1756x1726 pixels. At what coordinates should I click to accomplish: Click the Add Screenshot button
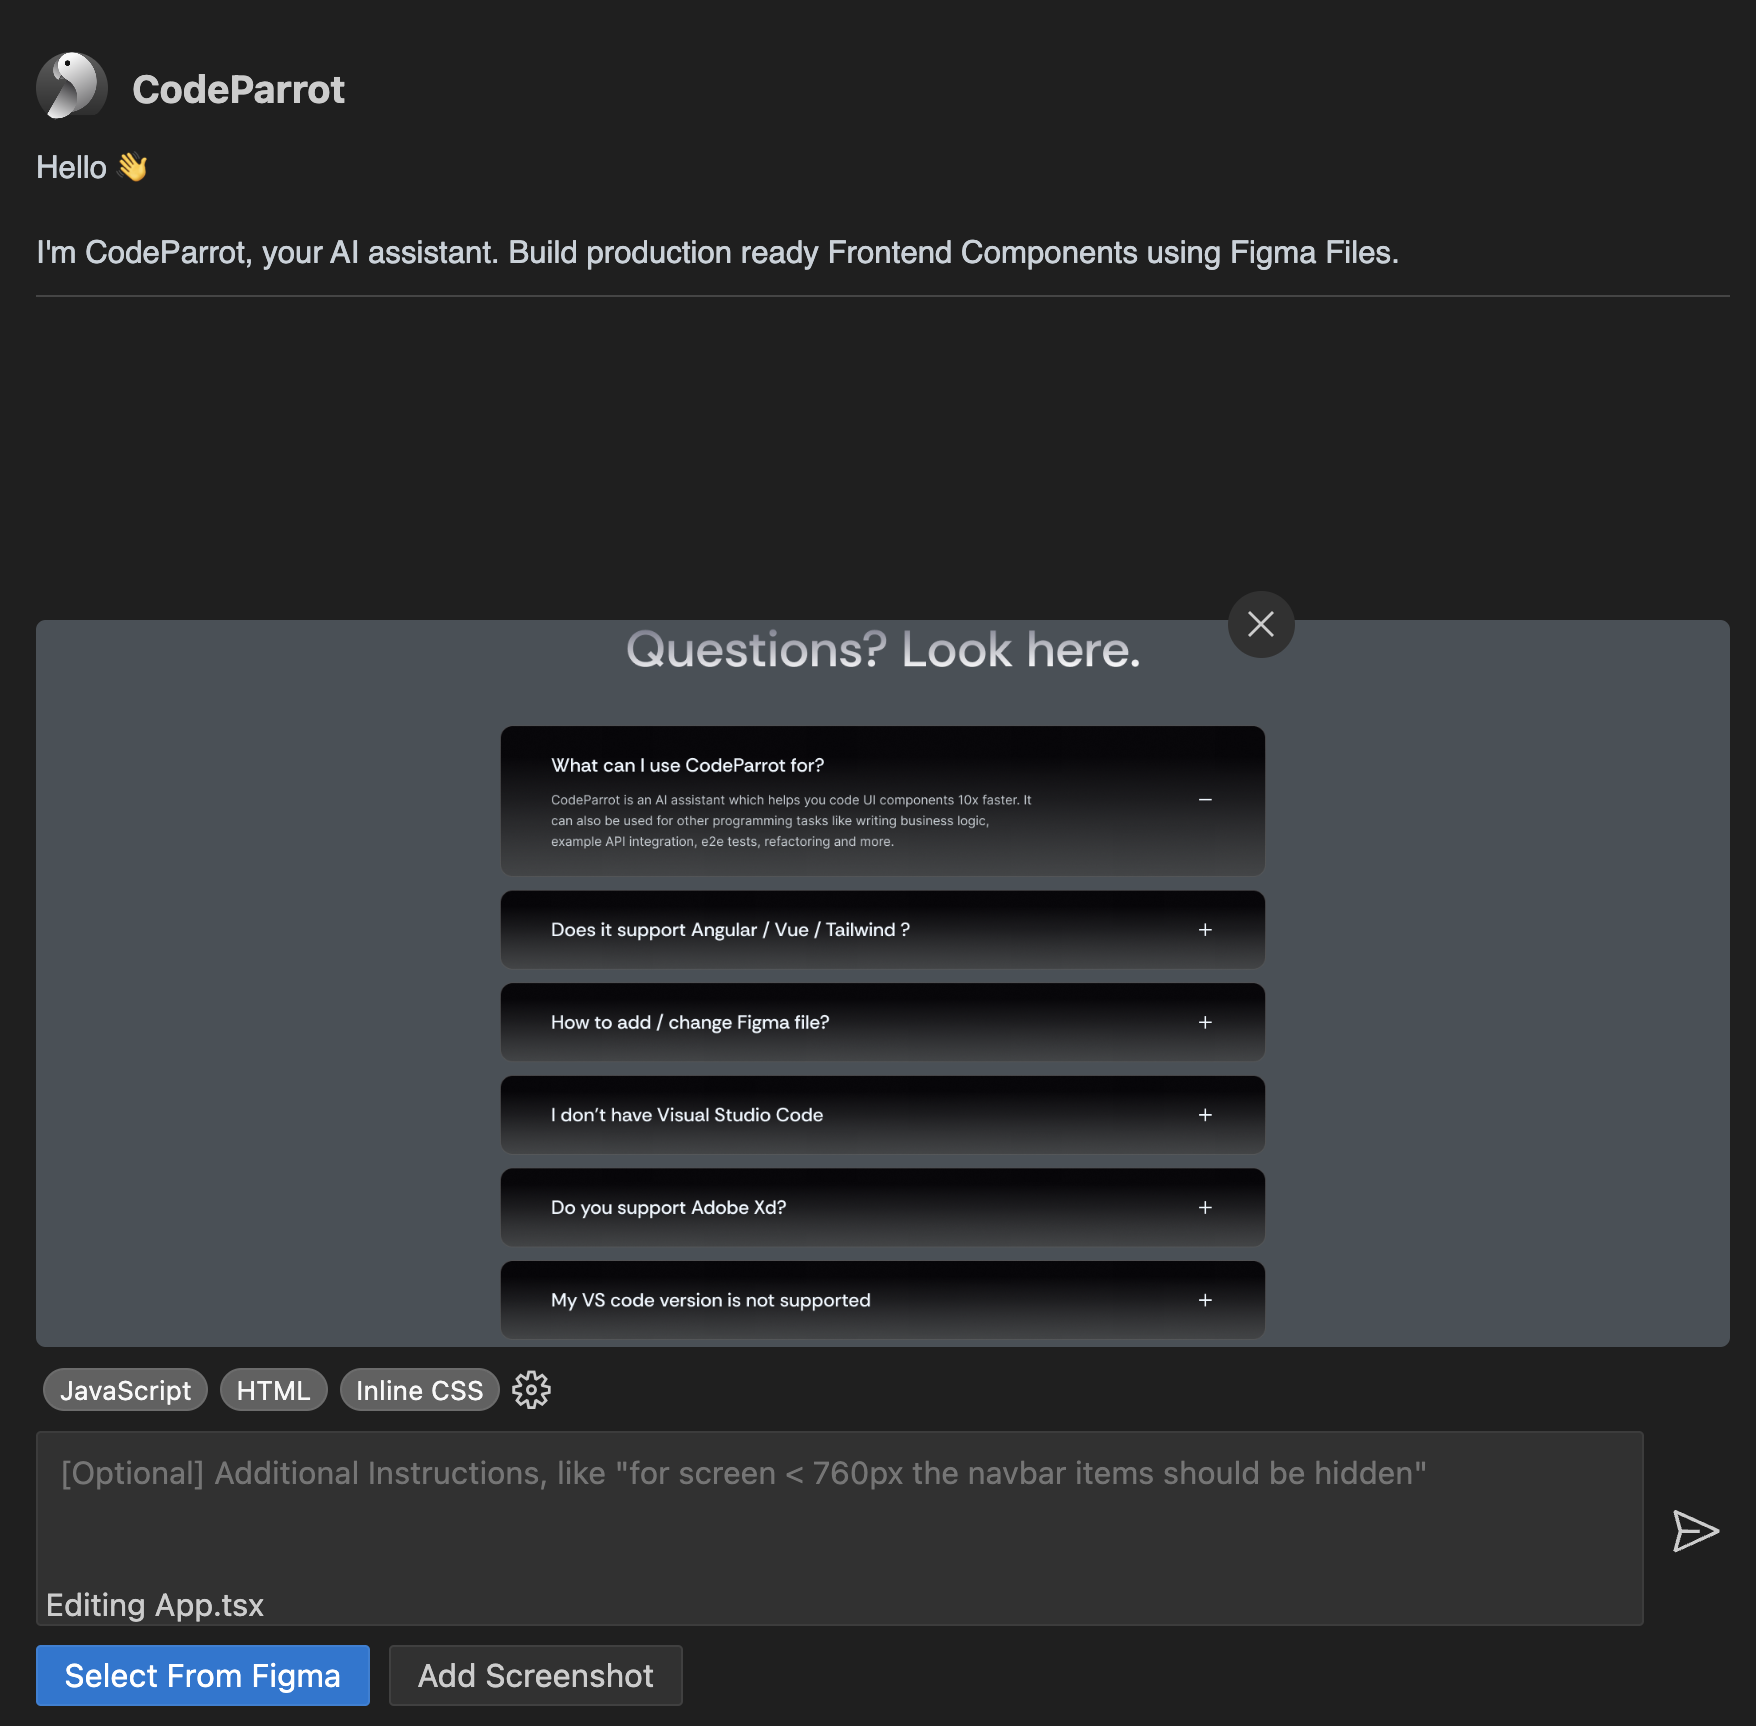click(x=536, y=1675)
